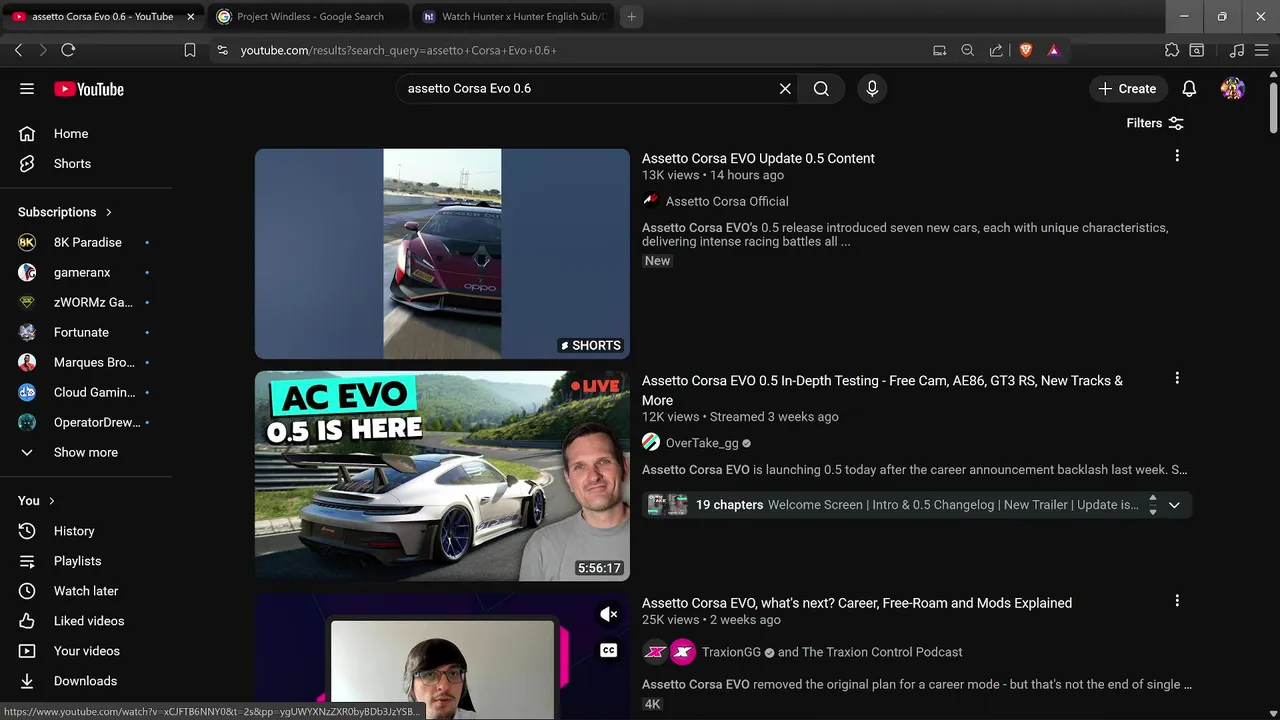
Task: Close the YouTube browser tab
Action: 191,17
